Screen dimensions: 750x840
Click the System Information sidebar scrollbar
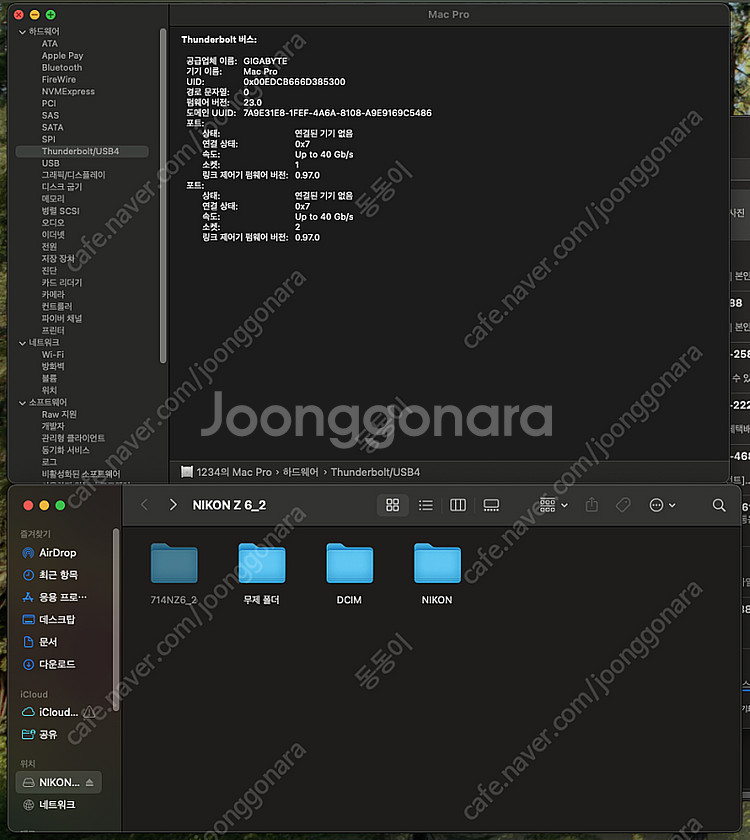pos(163,196)
